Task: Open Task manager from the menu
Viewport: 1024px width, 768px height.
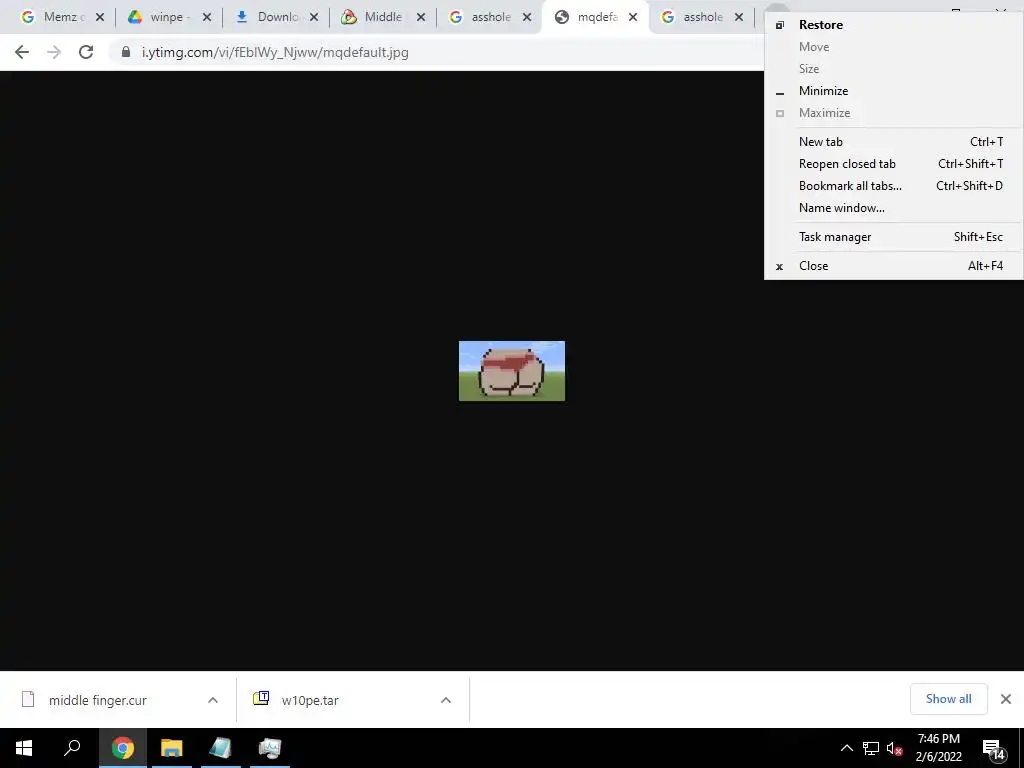Action: coord(893,237)
